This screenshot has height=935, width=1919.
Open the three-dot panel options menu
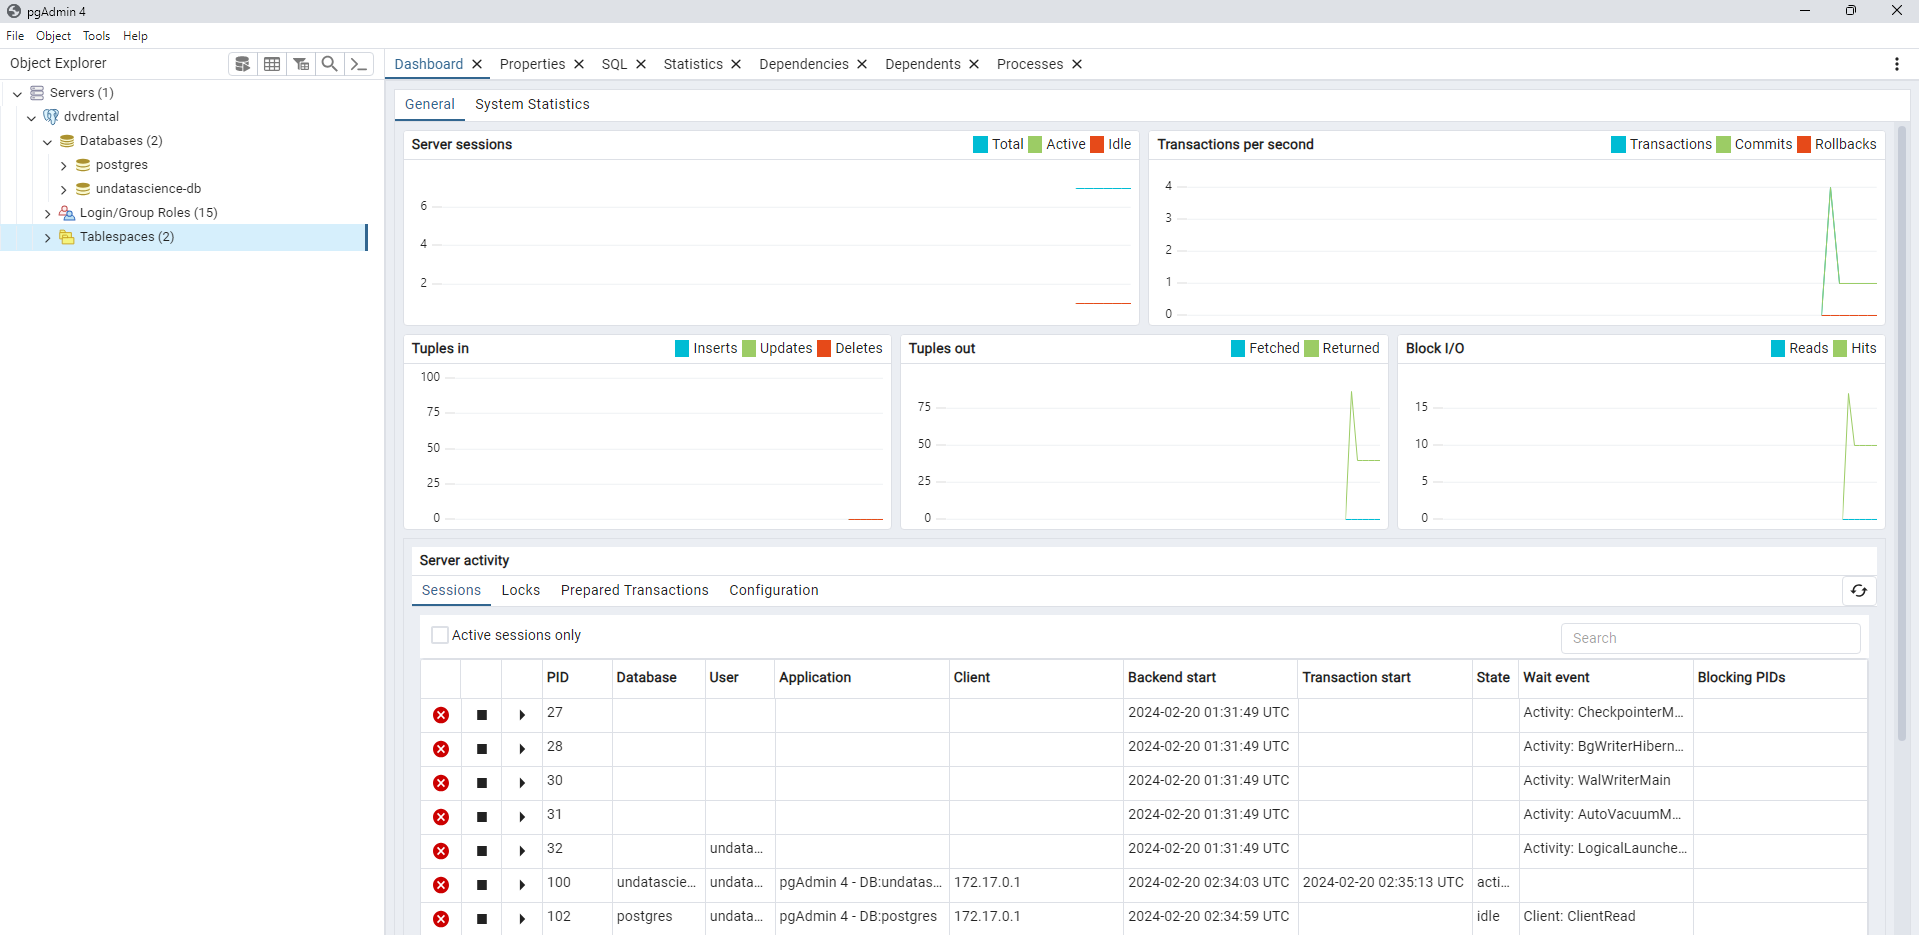pos(1897,64)
